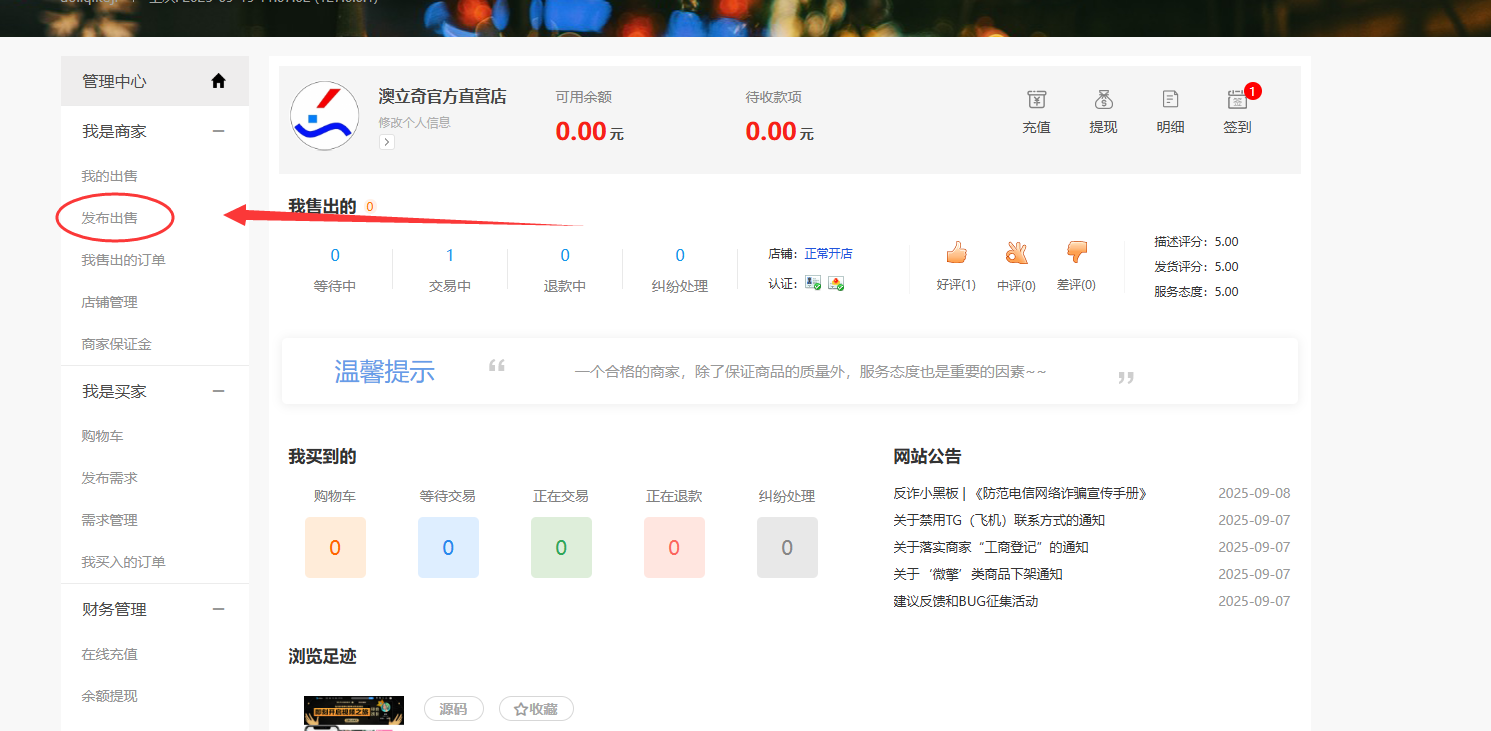Click the store avatar logo
The image size is (1491, 731).
tap(324, 115)
